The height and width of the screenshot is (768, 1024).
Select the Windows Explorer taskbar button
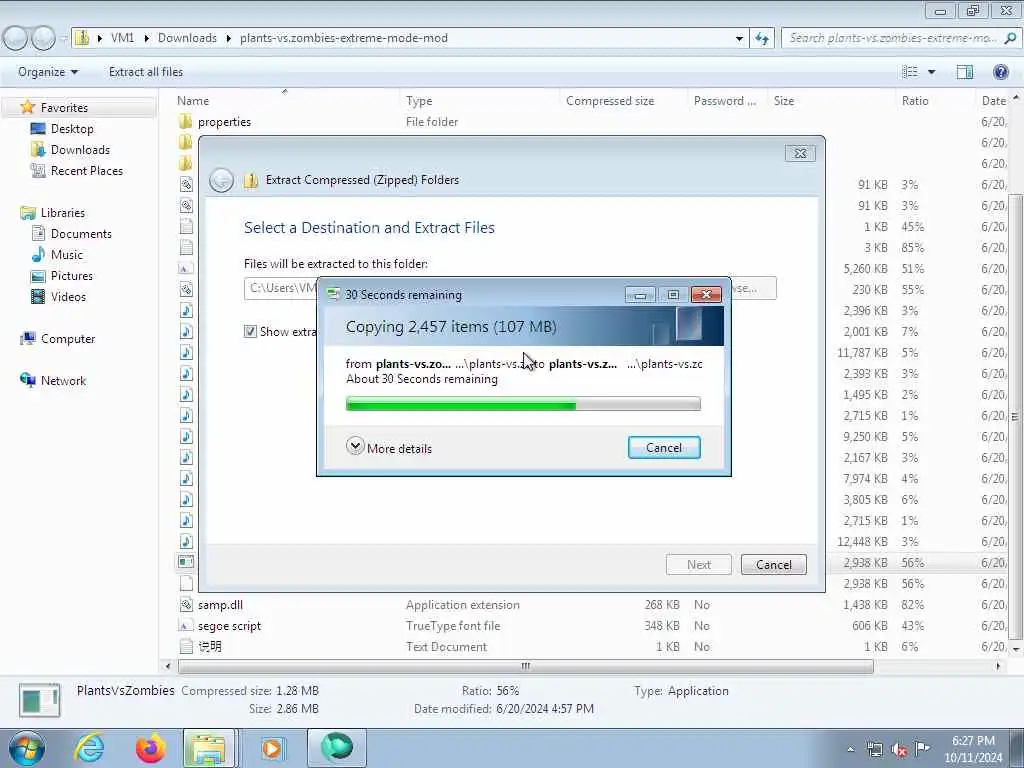point(209,748)
